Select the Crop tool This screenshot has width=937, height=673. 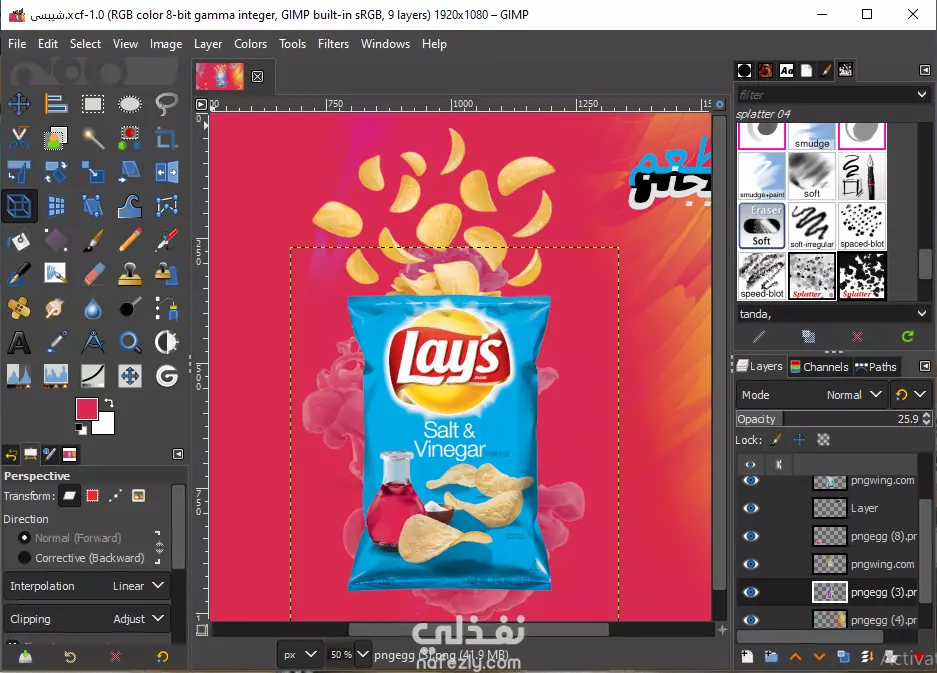tap(167, 138)
